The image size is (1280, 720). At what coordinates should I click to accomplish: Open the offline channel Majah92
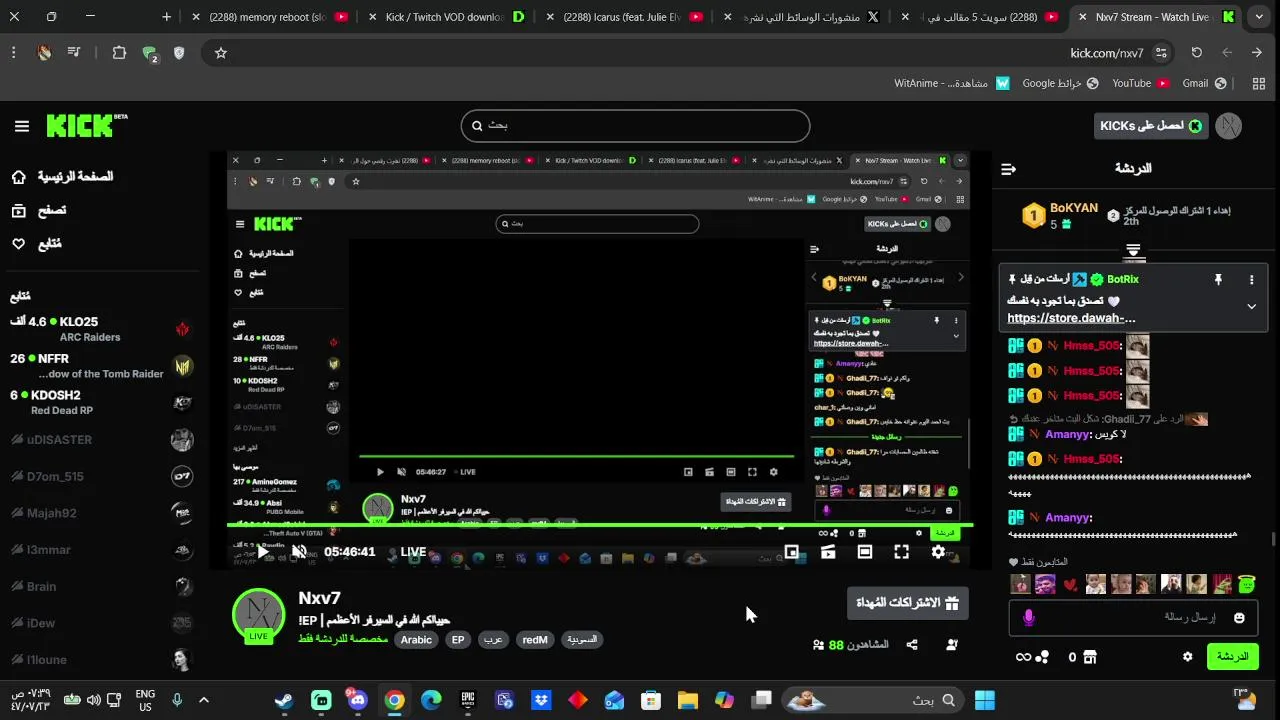click(100, 513)
